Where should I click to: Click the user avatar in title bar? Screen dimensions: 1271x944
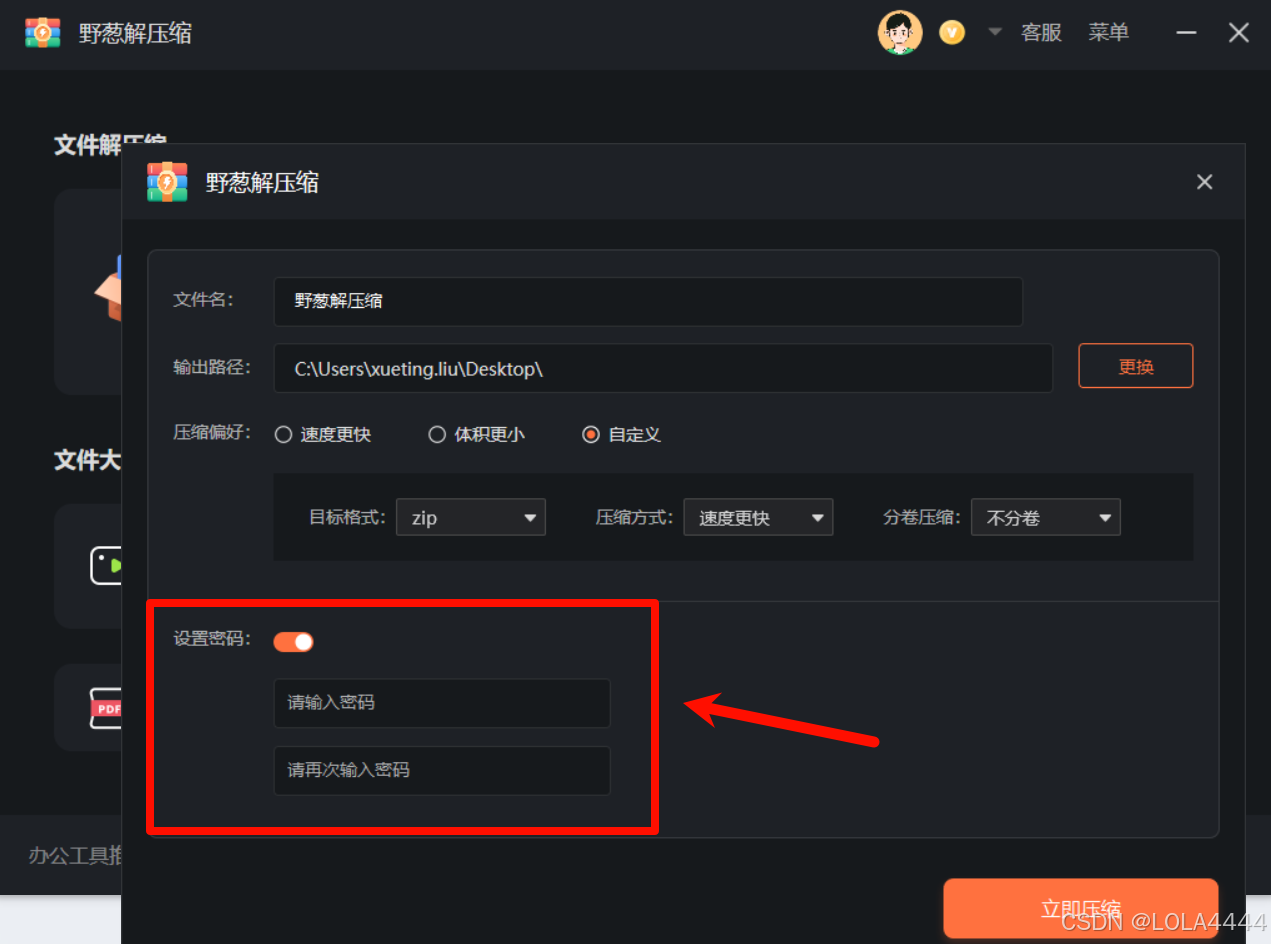coord(899,33)
